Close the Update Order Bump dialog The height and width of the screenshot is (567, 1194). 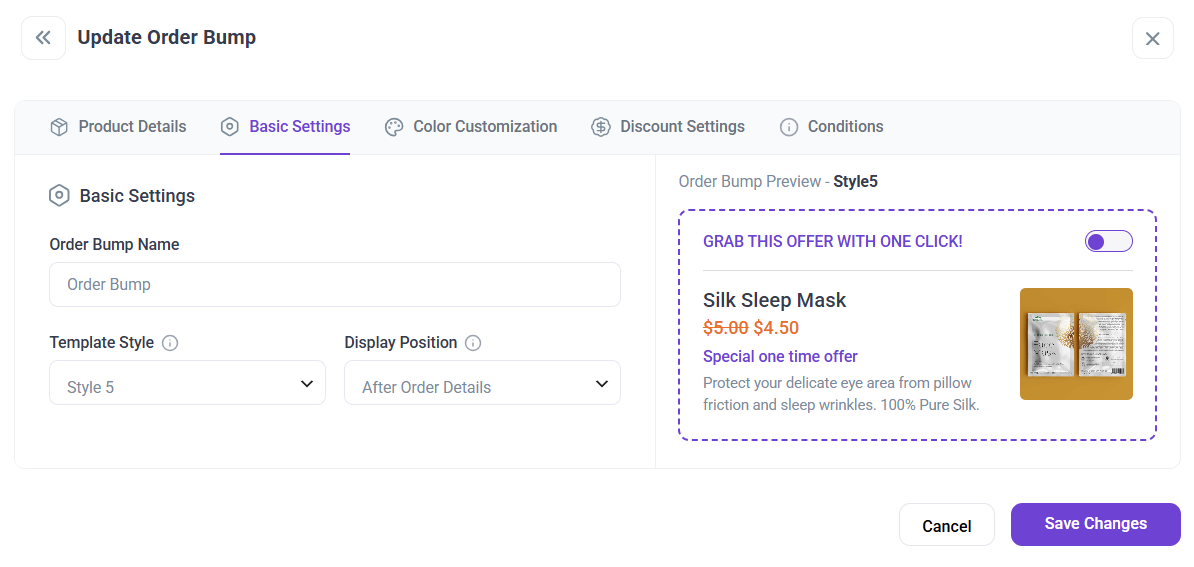(1152, 38)
